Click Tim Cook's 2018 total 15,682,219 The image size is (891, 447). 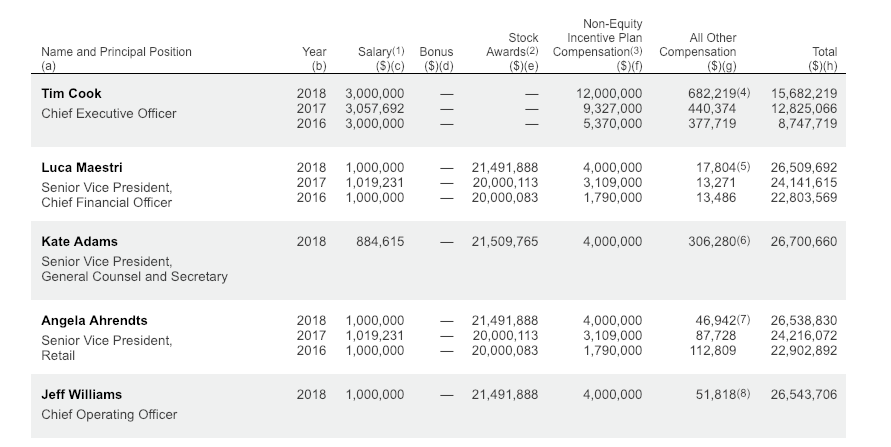[x=804, y=94]
